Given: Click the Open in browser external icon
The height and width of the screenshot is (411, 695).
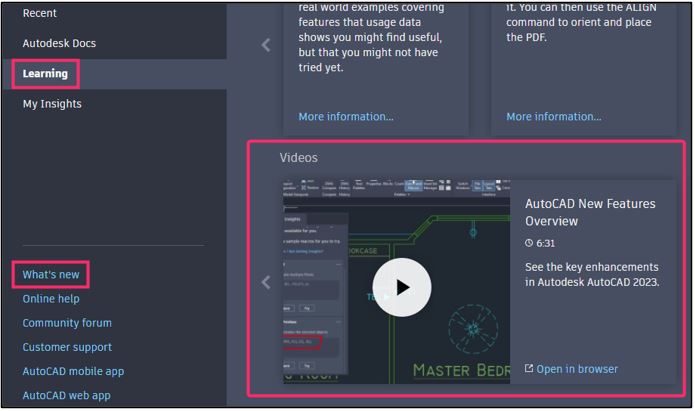Looking at the screenshot, I should tap(529, 368).
